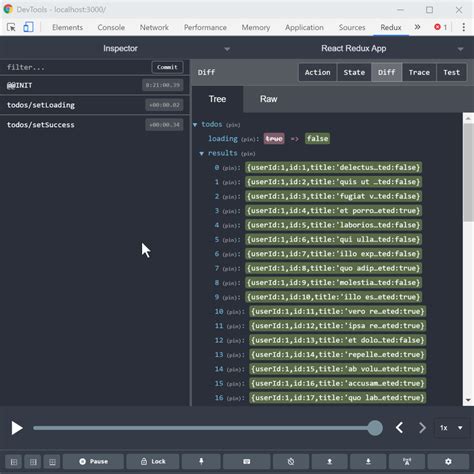The image size is (474, 474).
Task: Pause recording of Redux actions
Action: coord(93,462)
